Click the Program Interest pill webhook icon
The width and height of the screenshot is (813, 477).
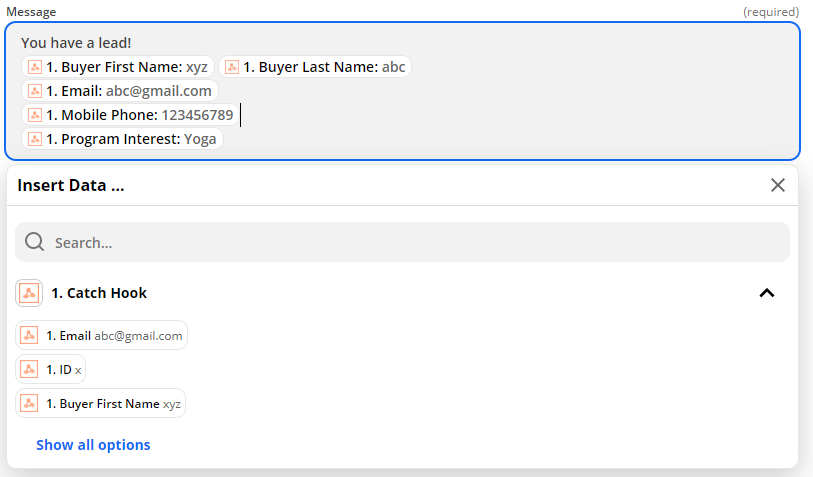point(35,139)
